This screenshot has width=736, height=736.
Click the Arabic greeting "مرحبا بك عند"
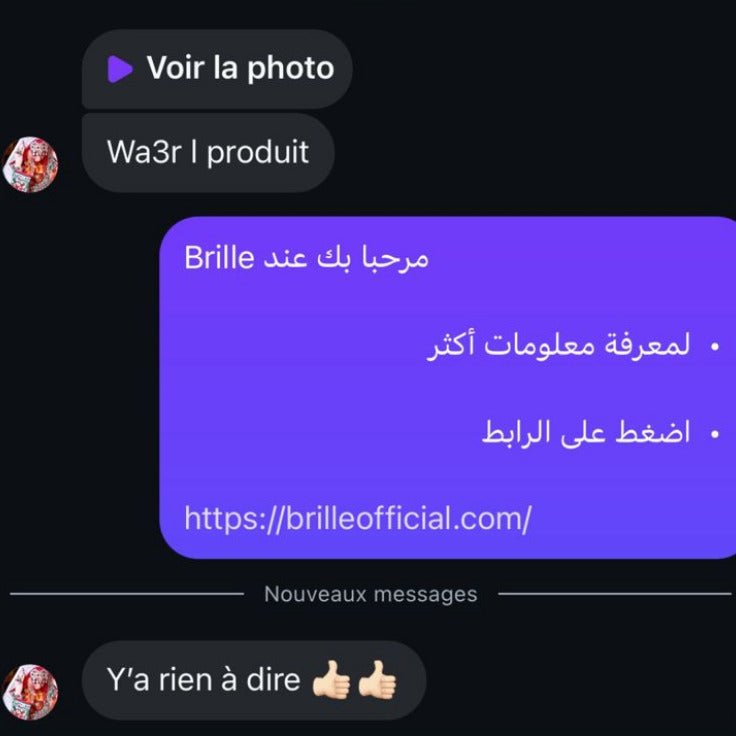(346, 258)
